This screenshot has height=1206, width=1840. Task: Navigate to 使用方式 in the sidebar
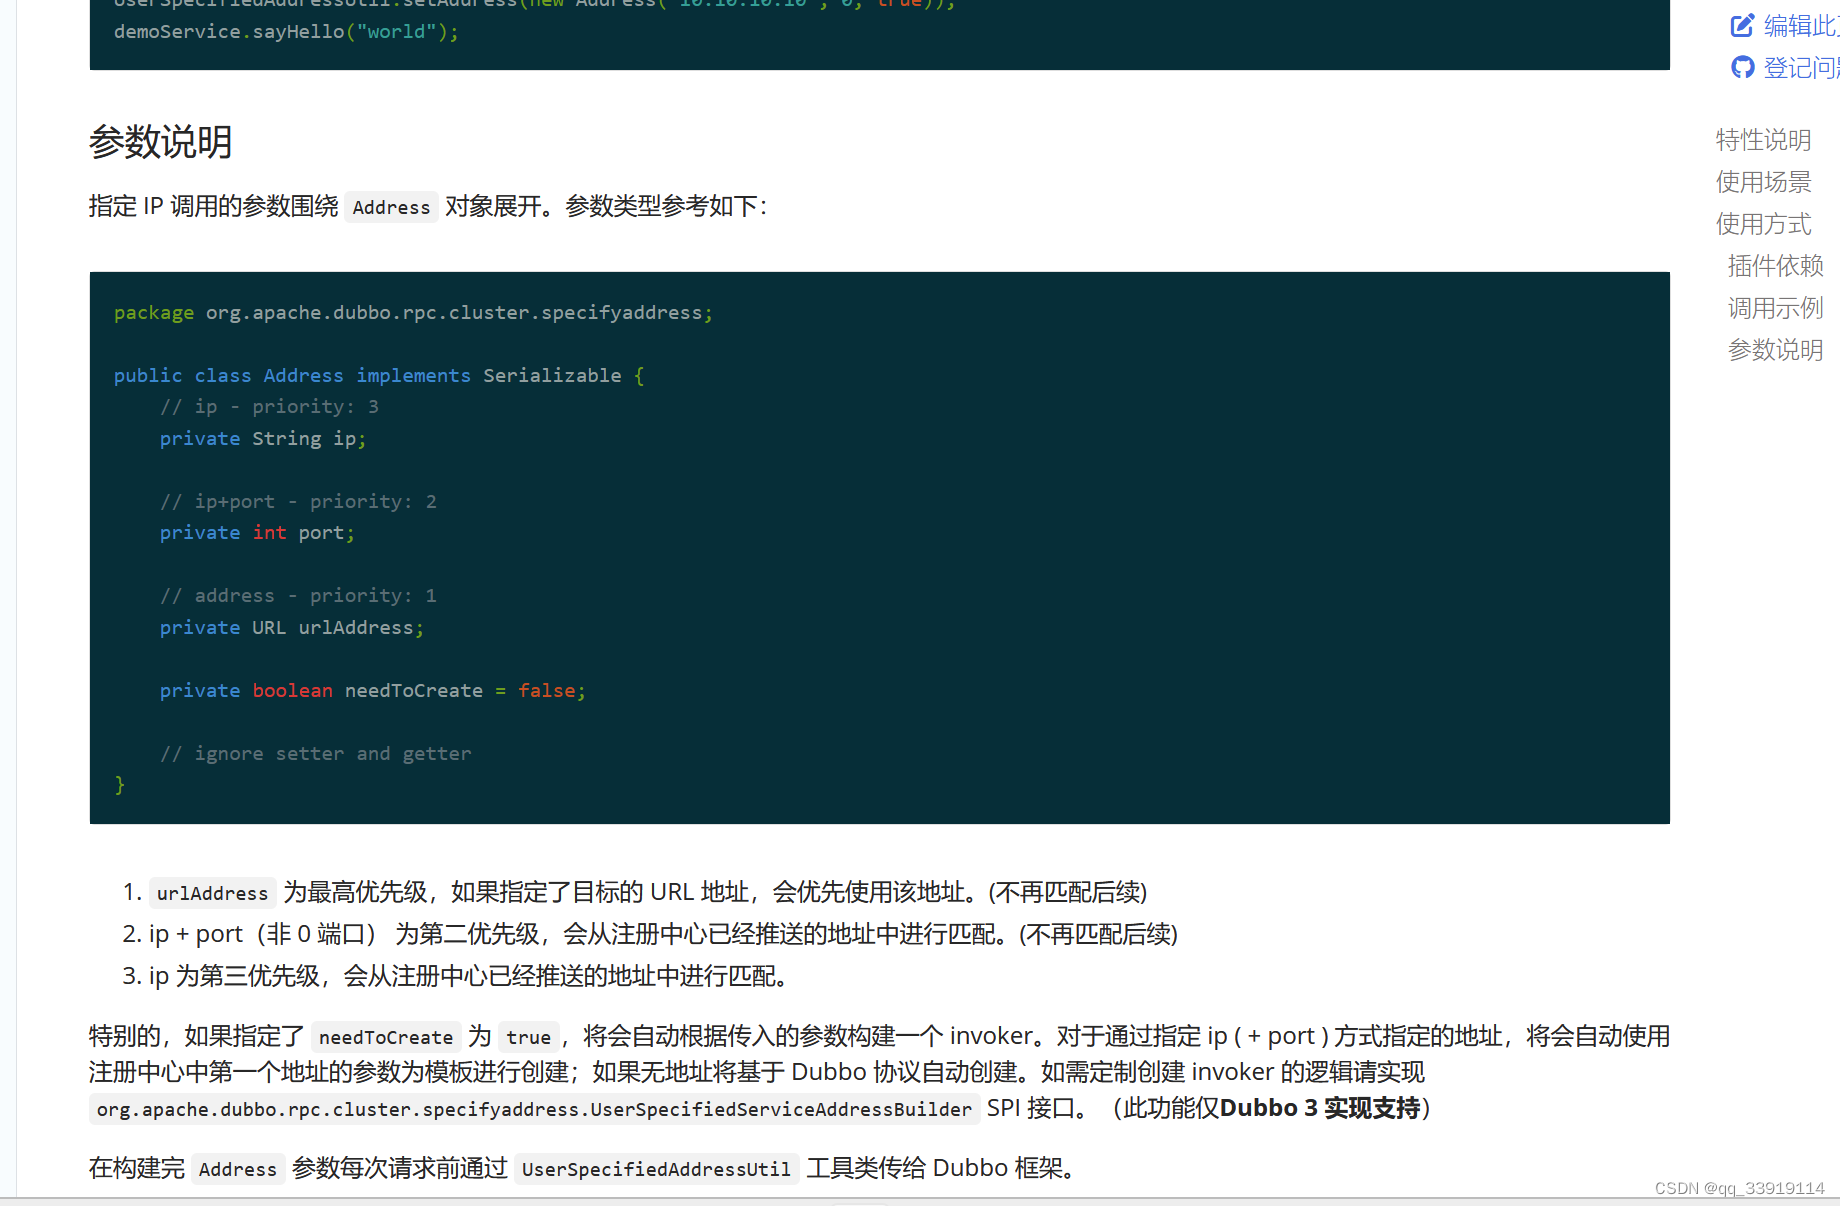tap(1763, 224)
